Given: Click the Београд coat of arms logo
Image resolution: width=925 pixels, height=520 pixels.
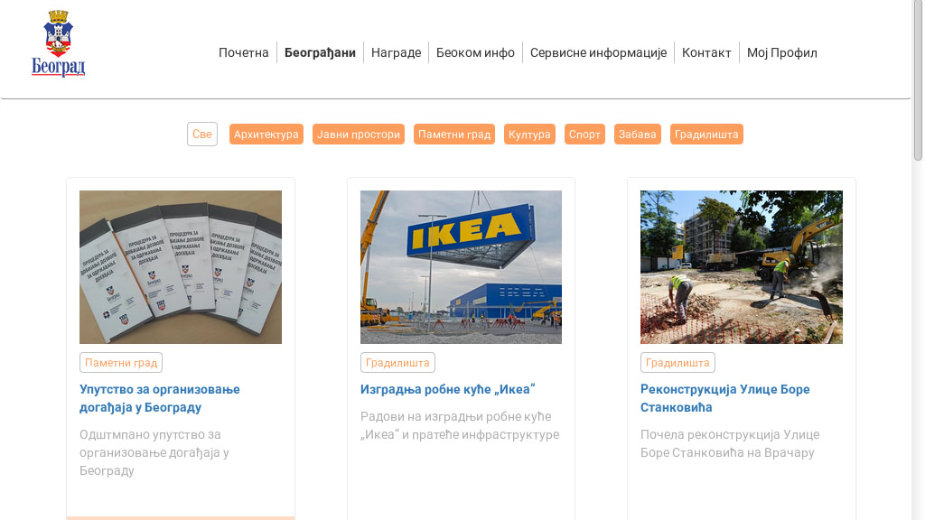Looking at the screenshot, I should (58, 43).
